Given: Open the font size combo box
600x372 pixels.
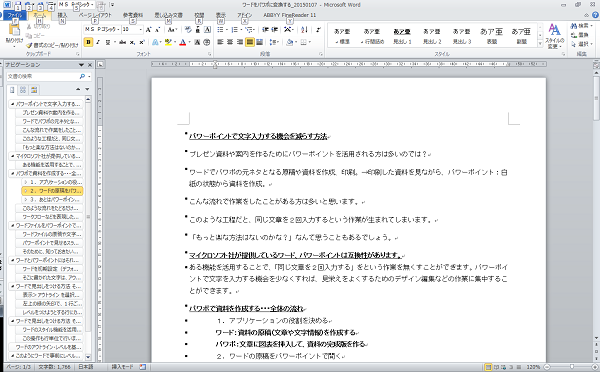Looking at the screenshot, I should click(132, 29).
